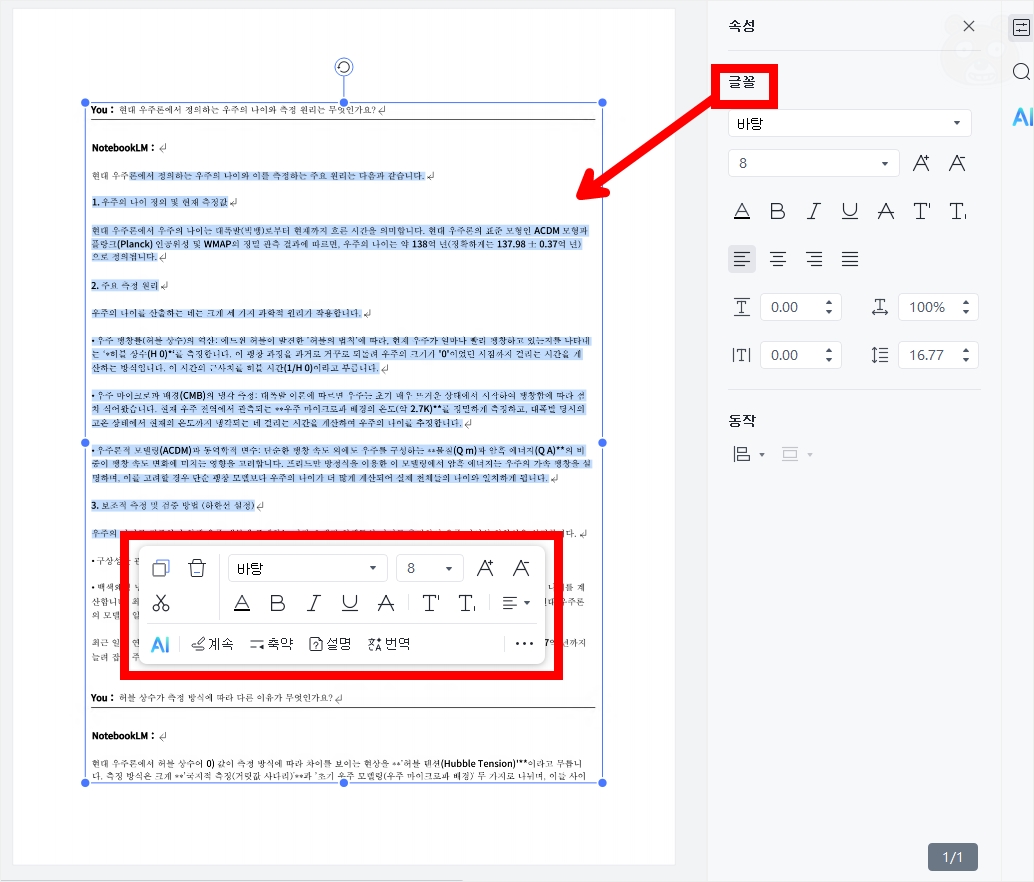1034x882 pixels.
Task: Click the rotate handle above text box
Action: coord(344,67)
